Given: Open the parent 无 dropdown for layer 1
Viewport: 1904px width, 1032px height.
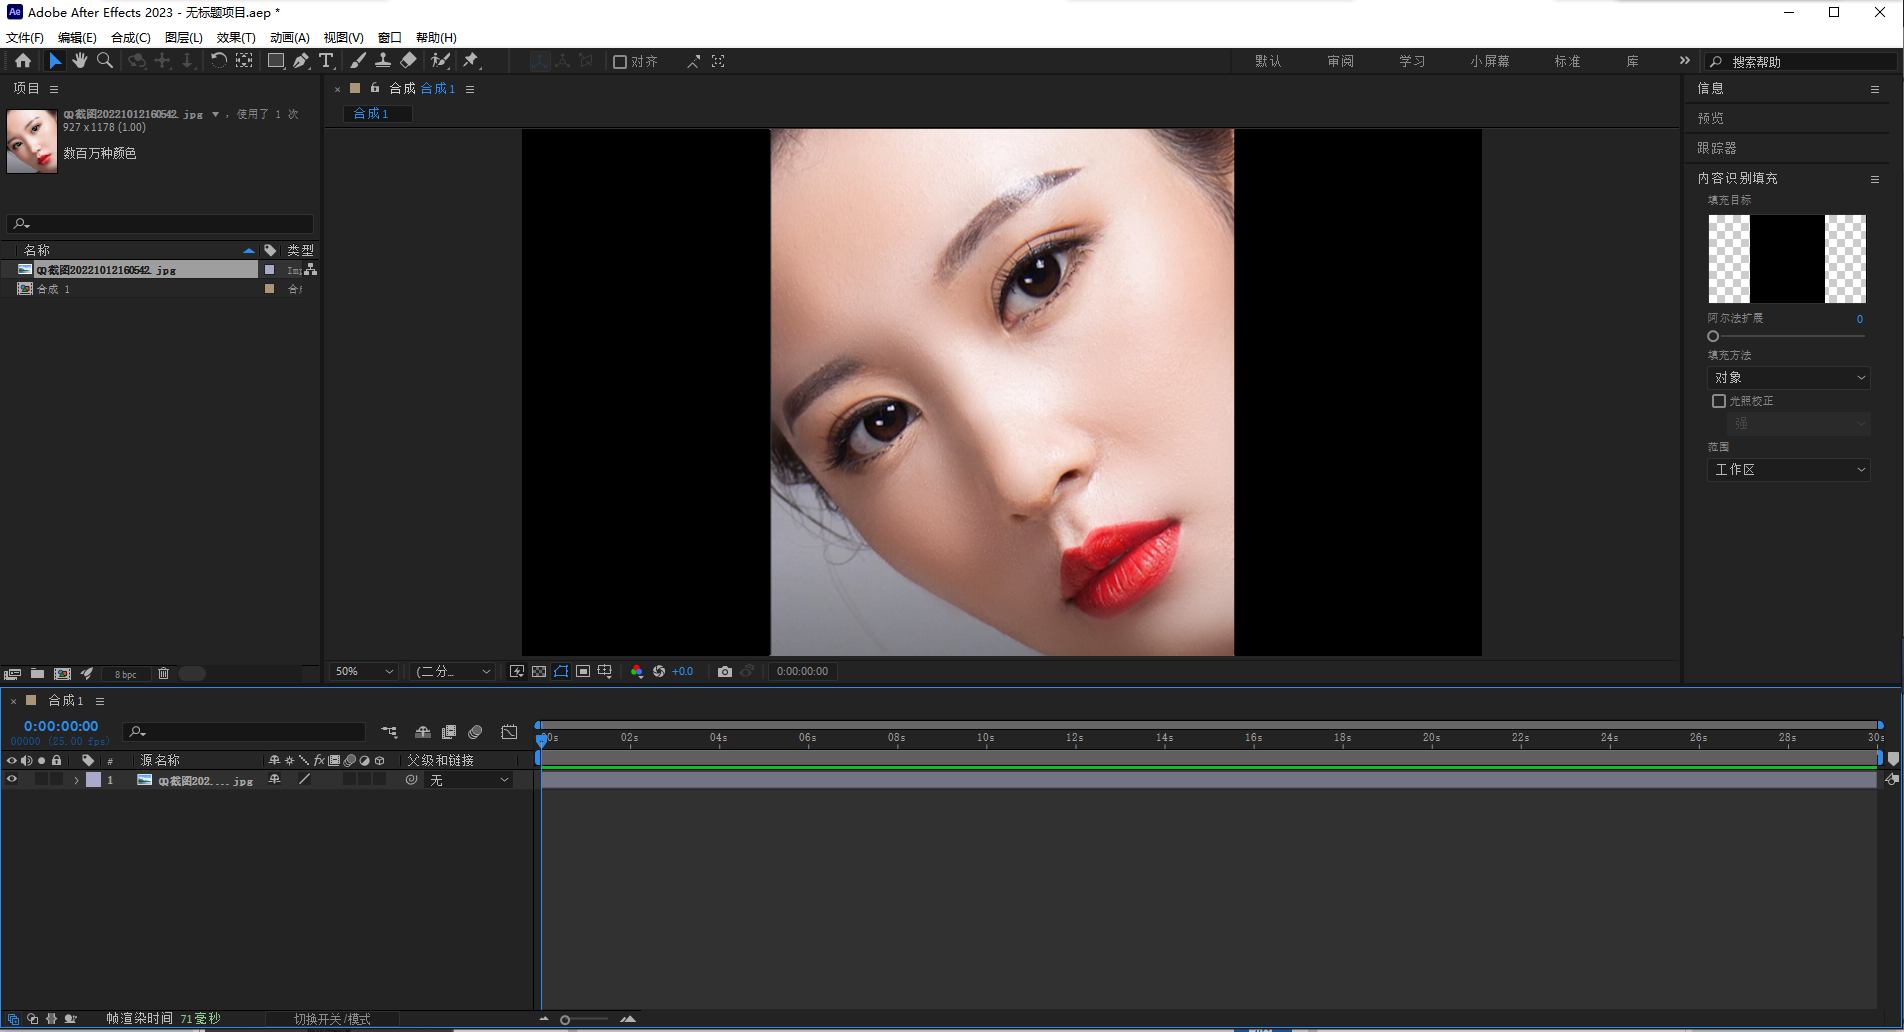Looking at the screenshot, I should coord(469,780).
